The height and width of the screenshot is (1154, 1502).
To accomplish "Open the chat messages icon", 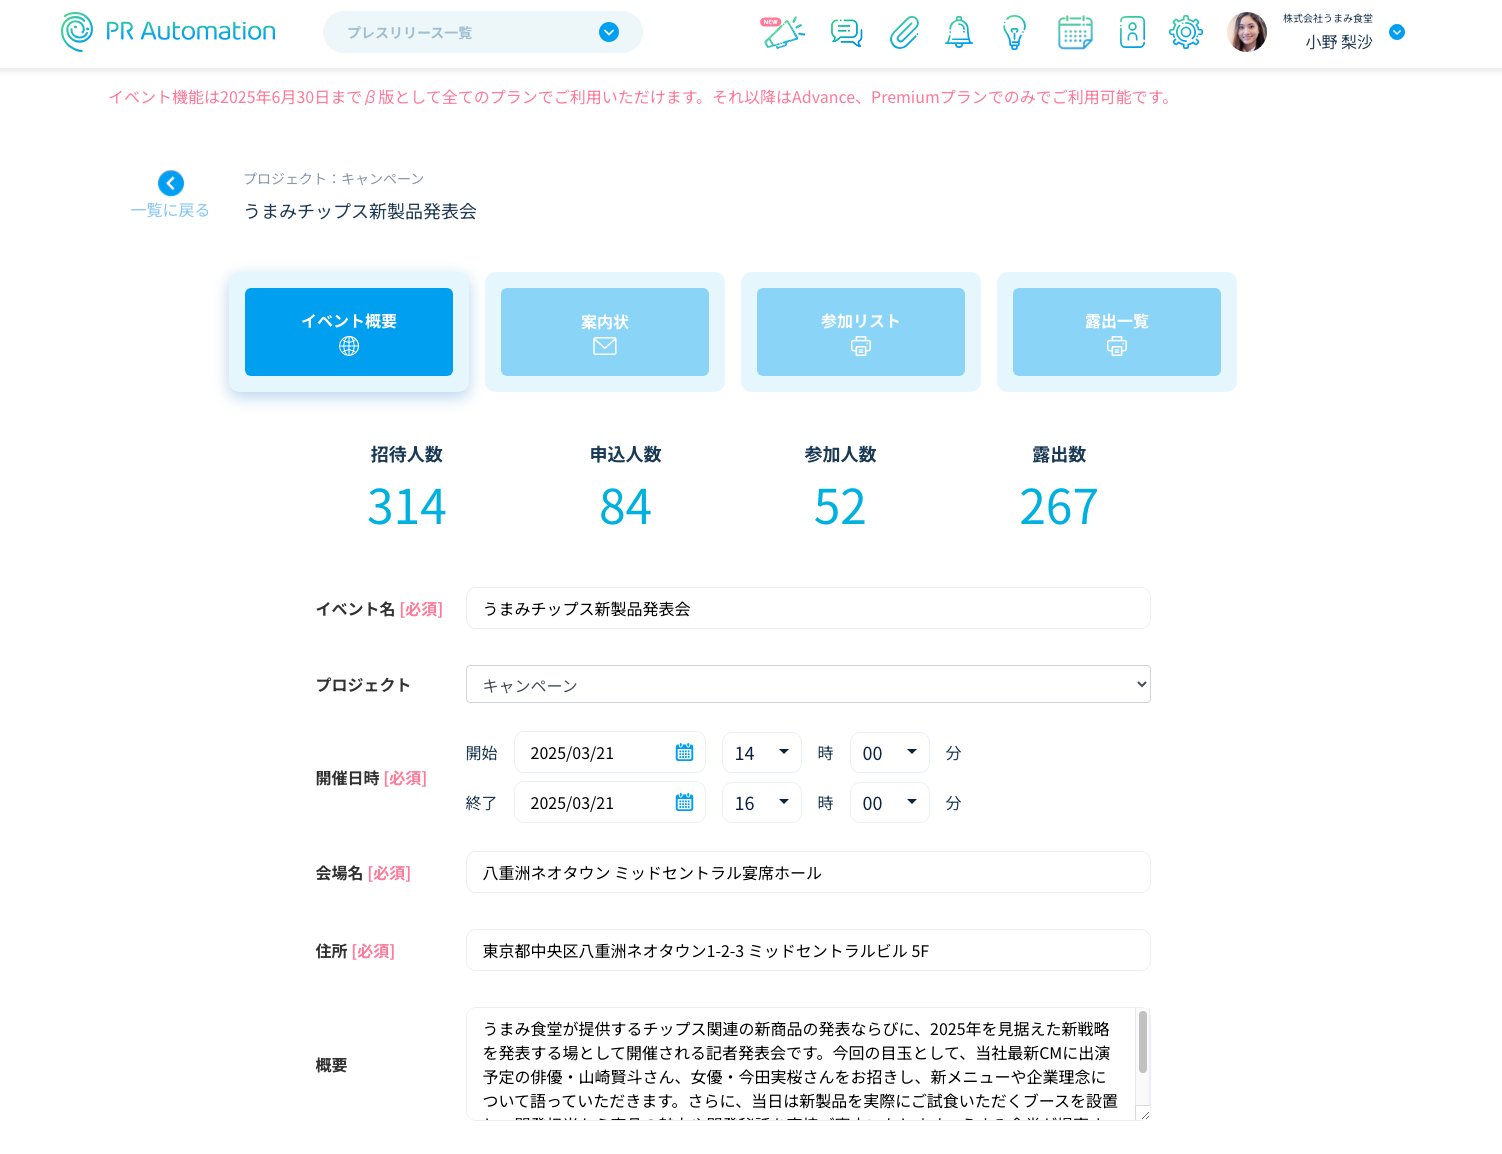I will click(846, 33).
